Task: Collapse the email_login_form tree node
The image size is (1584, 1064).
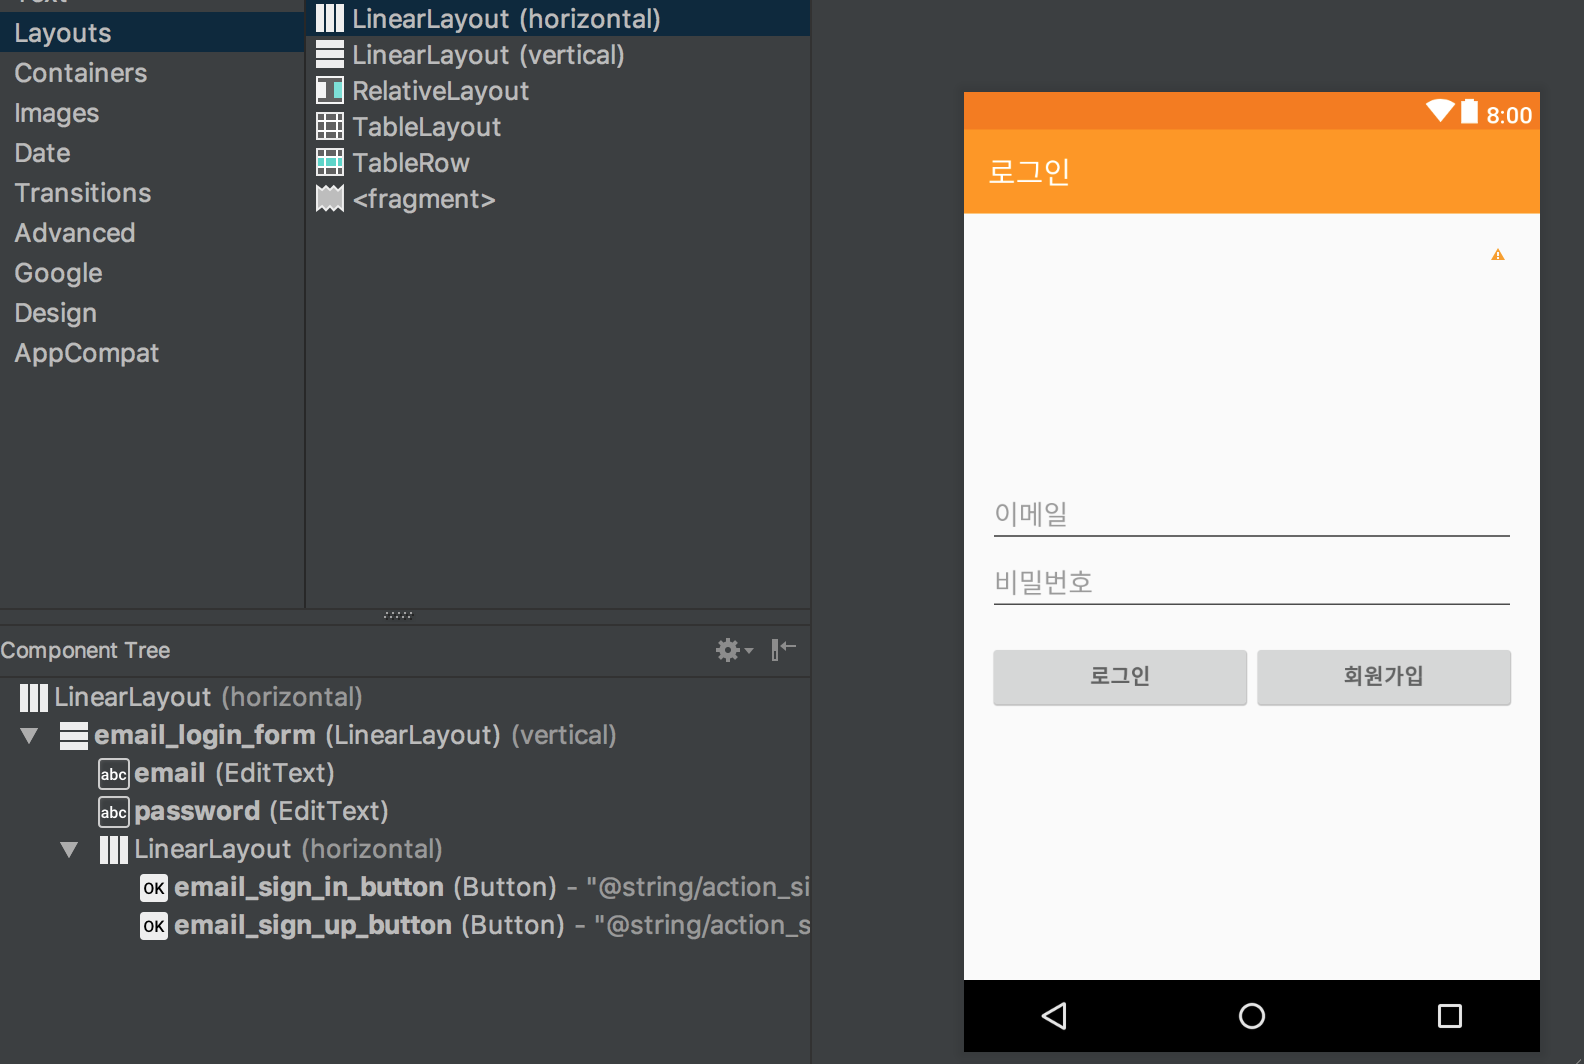Action: 29,736
